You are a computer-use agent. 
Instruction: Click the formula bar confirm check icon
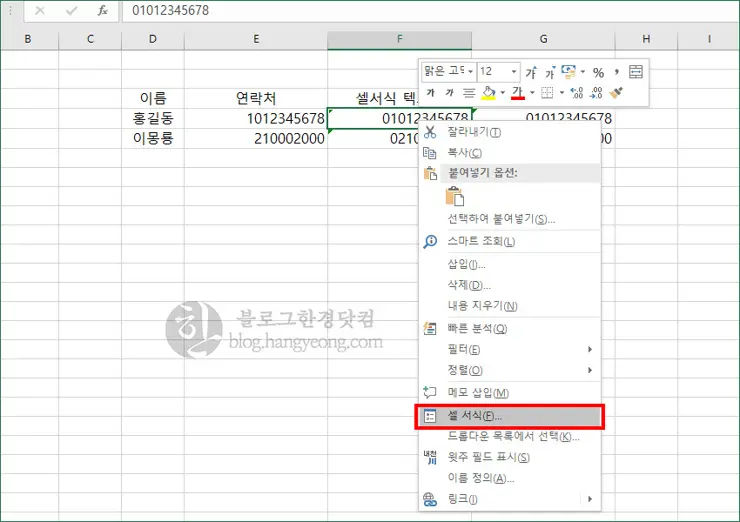coord(71,10)
